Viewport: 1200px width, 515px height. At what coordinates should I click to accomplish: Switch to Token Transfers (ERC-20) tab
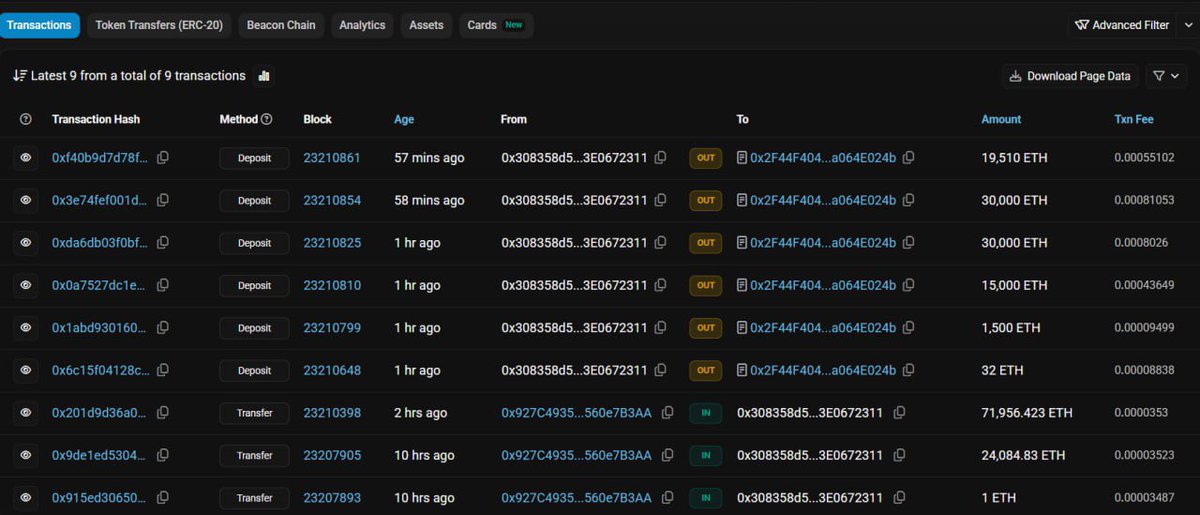point(159,25)
